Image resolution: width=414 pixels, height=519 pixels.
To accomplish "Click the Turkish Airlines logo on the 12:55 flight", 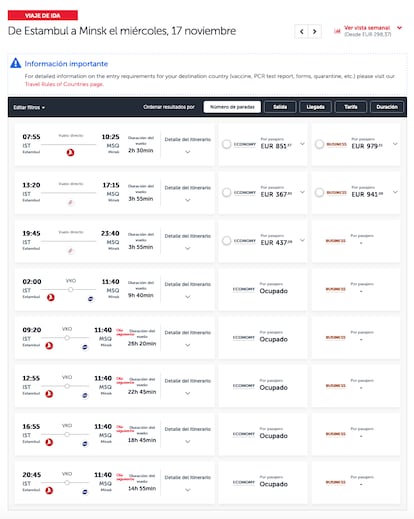I will click(x=49, y=394).
